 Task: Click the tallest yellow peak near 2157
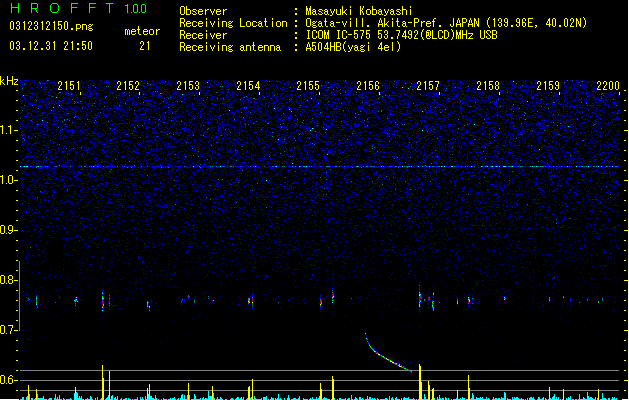point(420,381)
